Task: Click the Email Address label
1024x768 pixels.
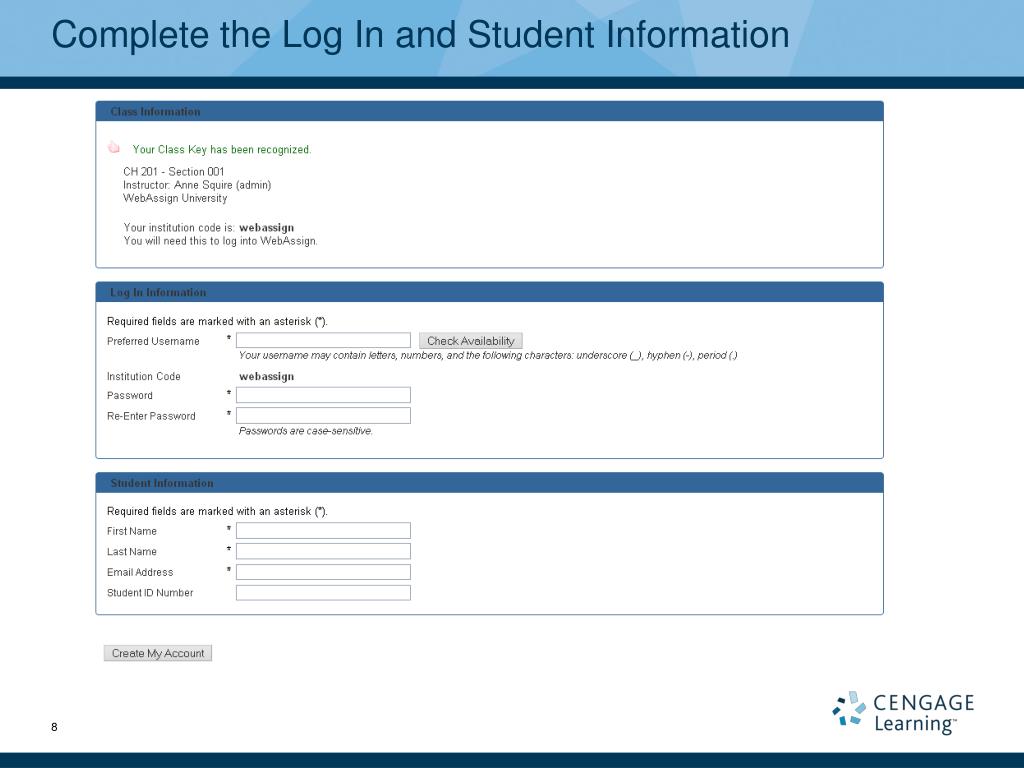Action: tap(140, 572)
